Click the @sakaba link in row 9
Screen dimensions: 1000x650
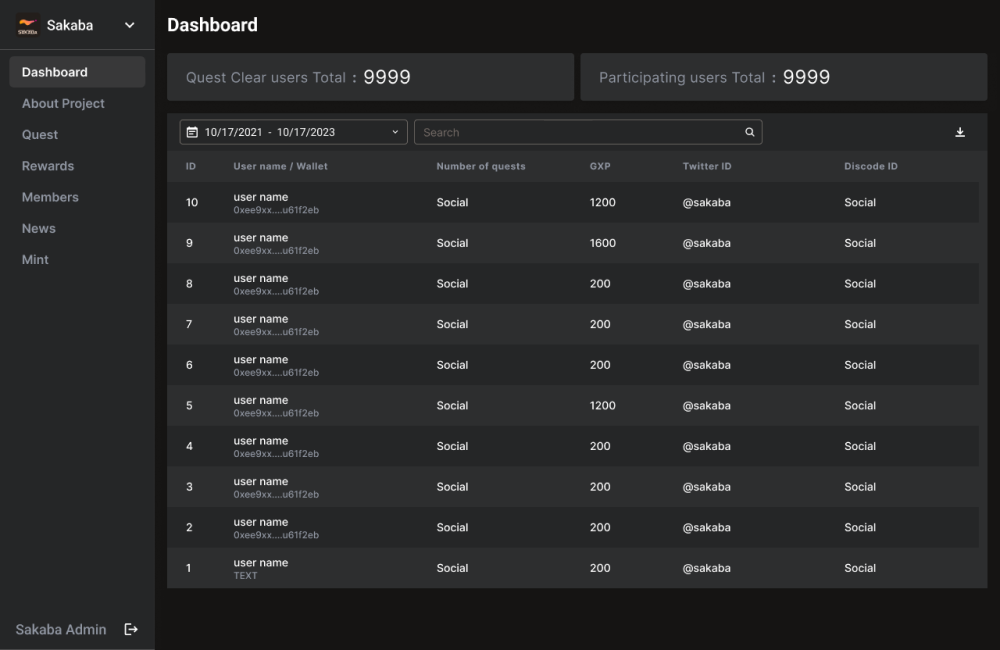706,243
